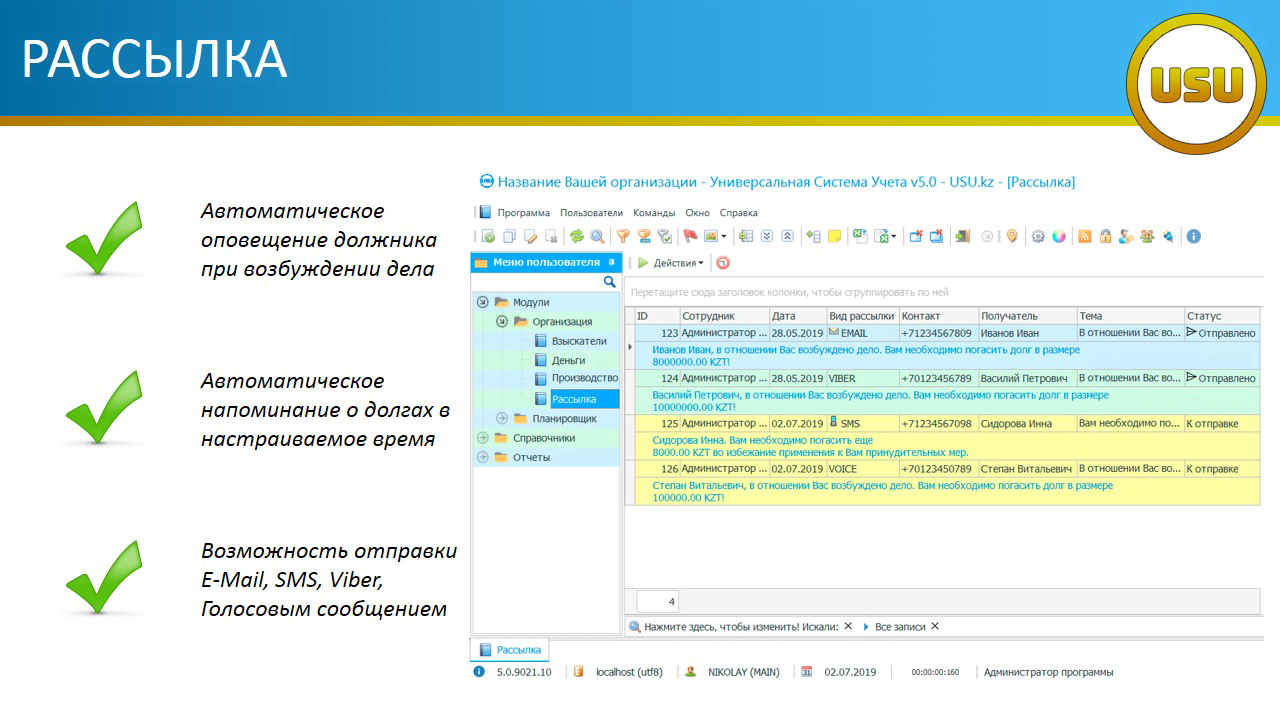Open the Пользователи menu
The image size is (1280, 720).
(x=591, y=213)
